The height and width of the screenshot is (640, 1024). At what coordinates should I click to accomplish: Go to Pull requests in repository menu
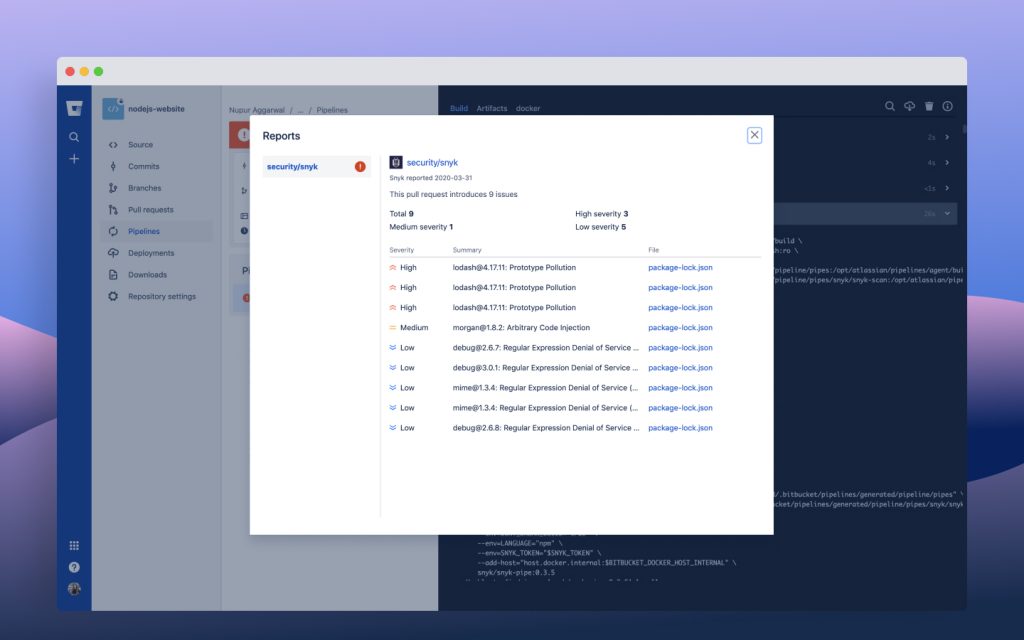pos(151,210)
